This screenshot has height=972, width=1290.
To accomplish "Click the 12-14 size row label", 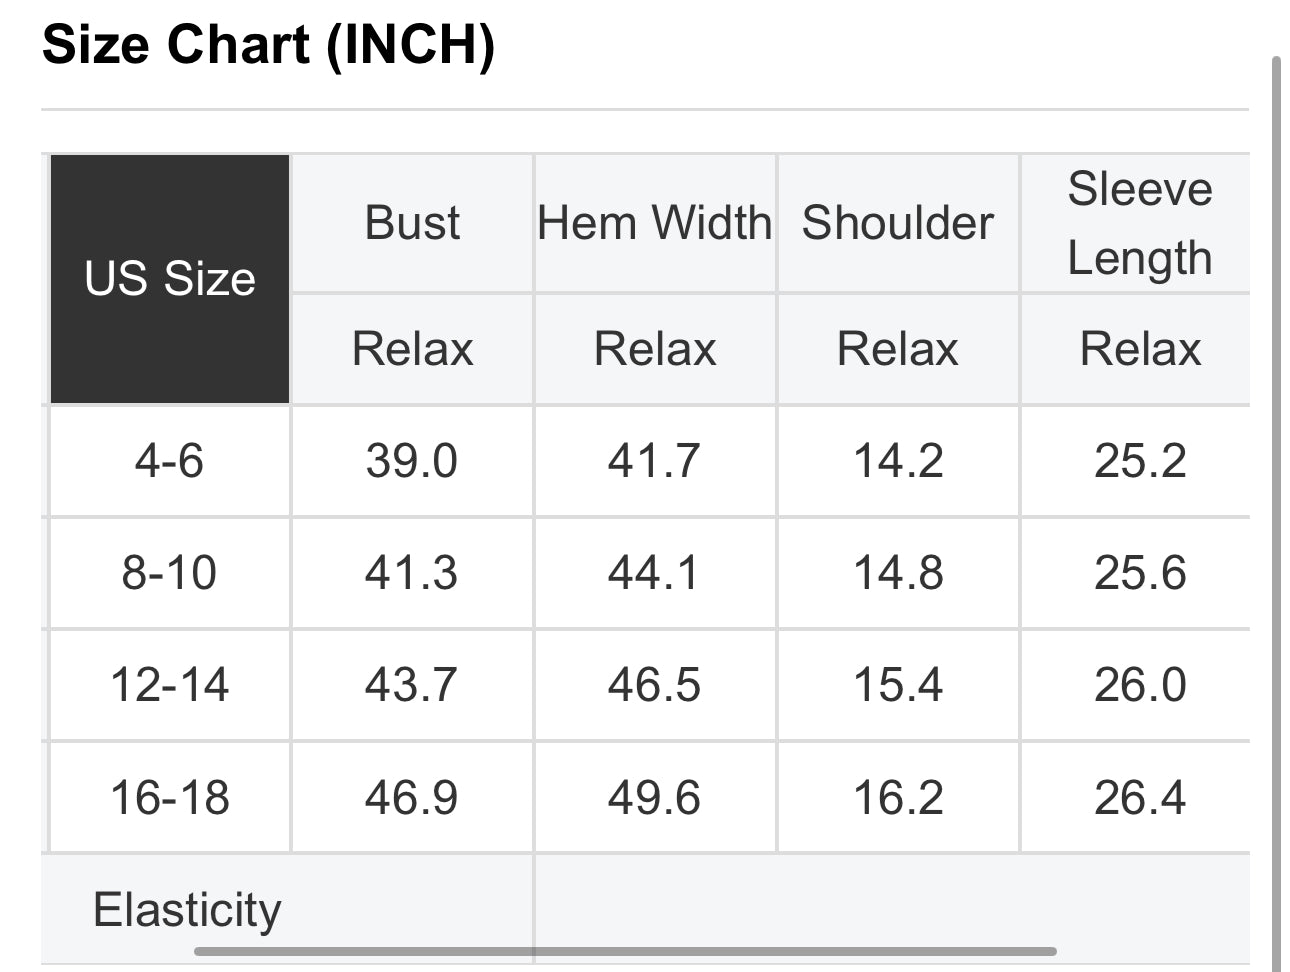I will point(170,685).
